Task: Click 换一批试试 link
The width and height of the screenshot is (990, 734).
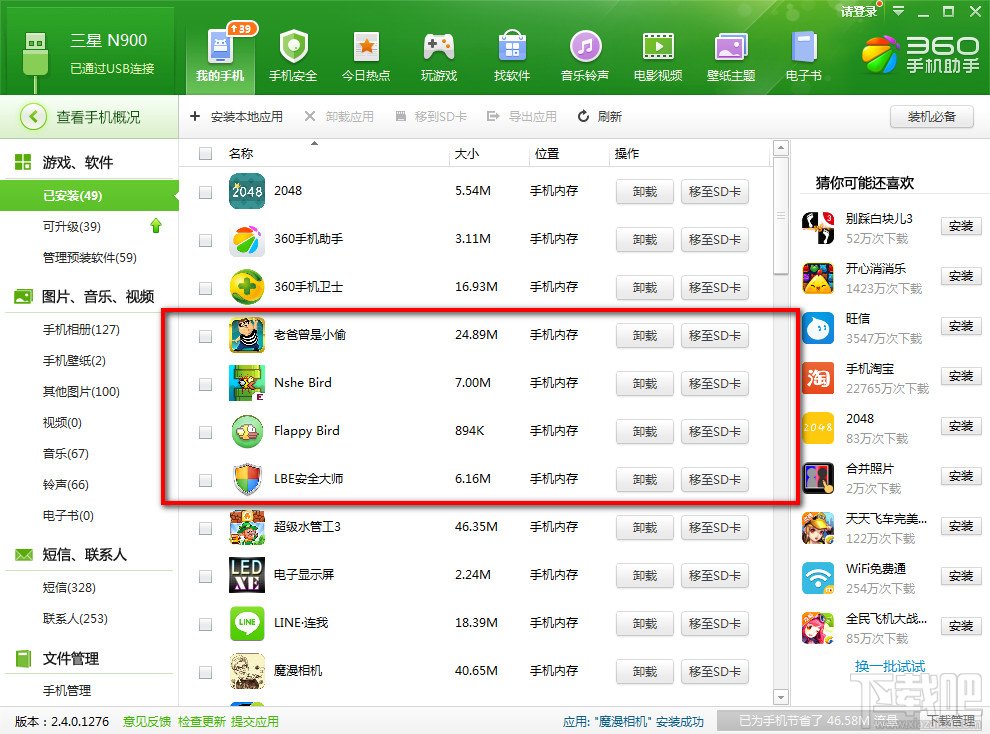Action: [x=890, y=666]
